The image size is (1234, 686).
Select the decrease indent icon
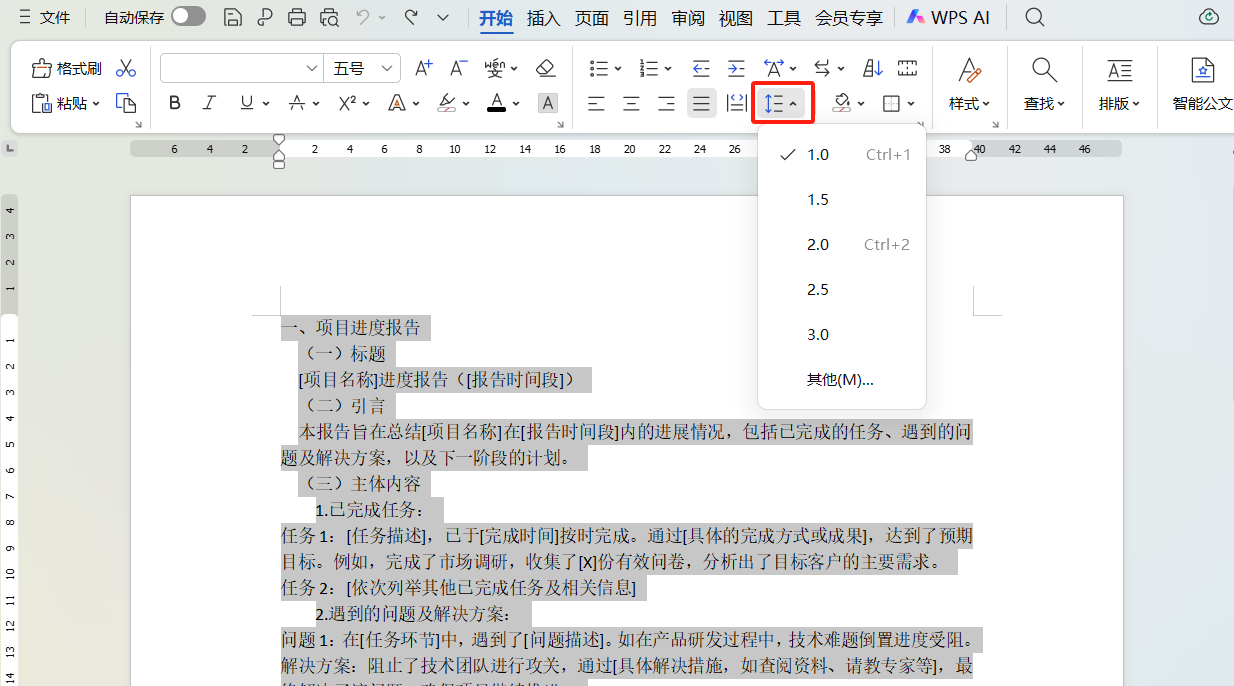(x=701, y=67)
